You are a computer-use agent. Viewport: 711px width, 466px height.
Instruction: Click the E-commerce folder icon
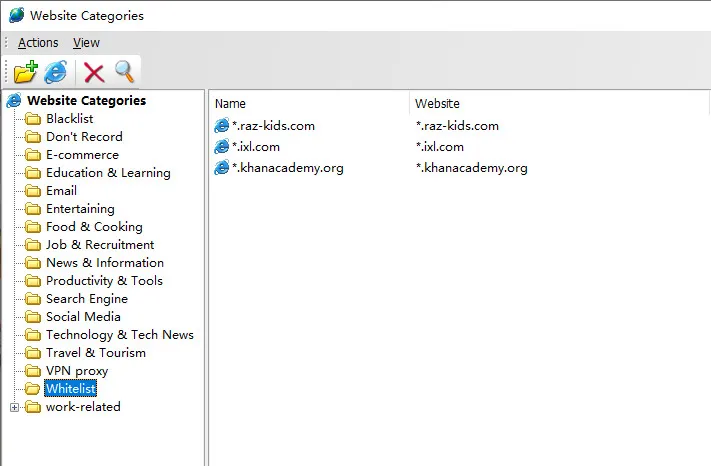tap(33, 155)
